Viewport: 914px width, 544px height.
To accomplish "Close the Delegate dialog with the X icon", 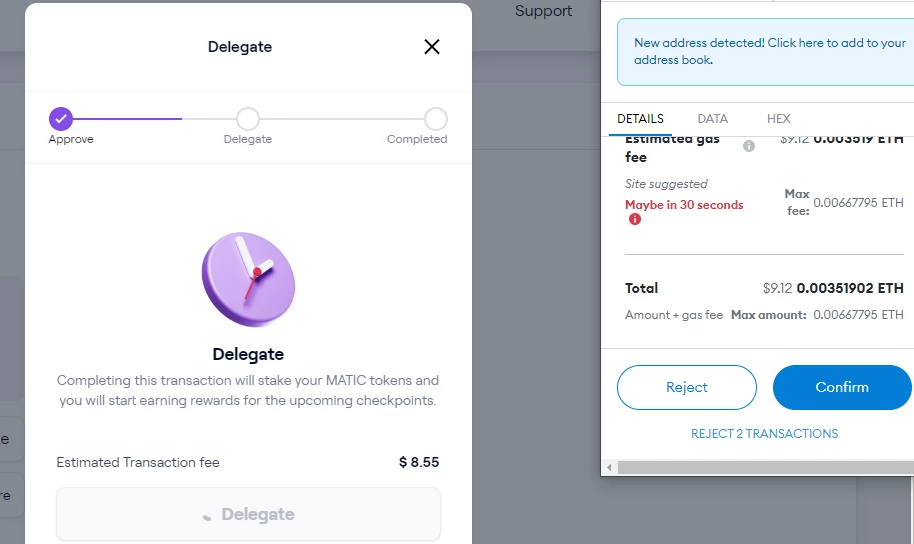I will [x=431, y=47].
